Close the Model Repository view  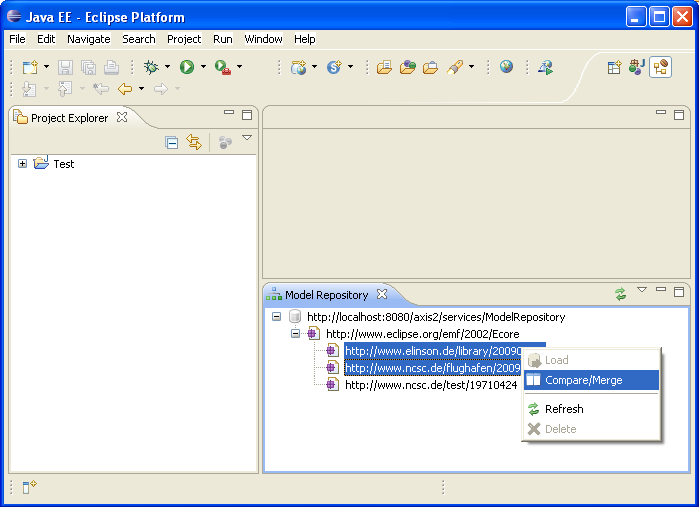(x=382, y=294)
